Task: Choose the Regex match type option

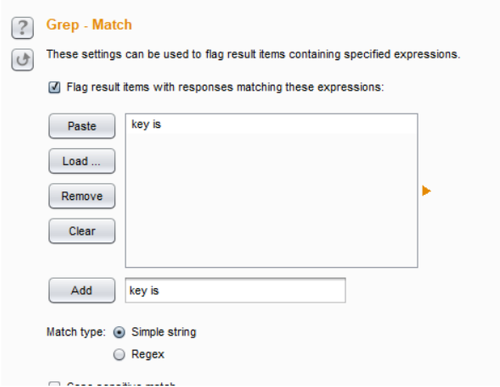Action: point(119,354)
